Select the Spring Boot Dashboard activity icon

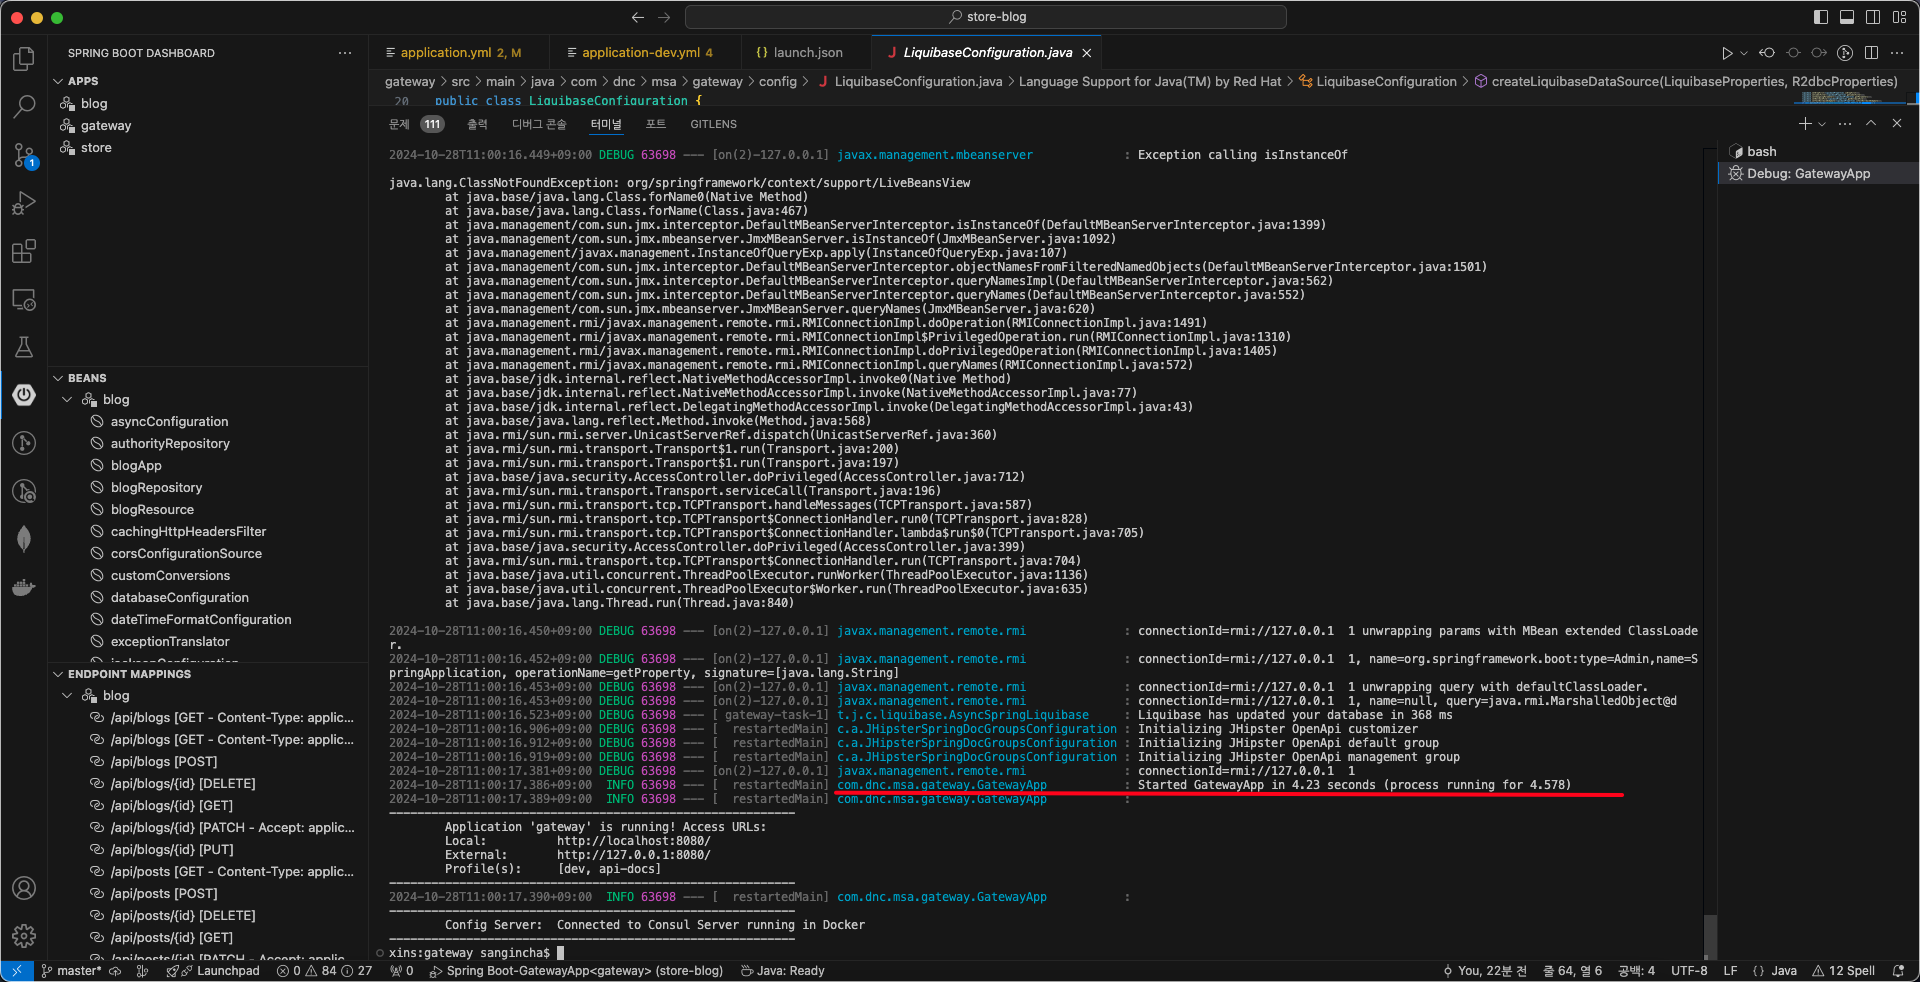pyautogui.click(x=24, y=395)
